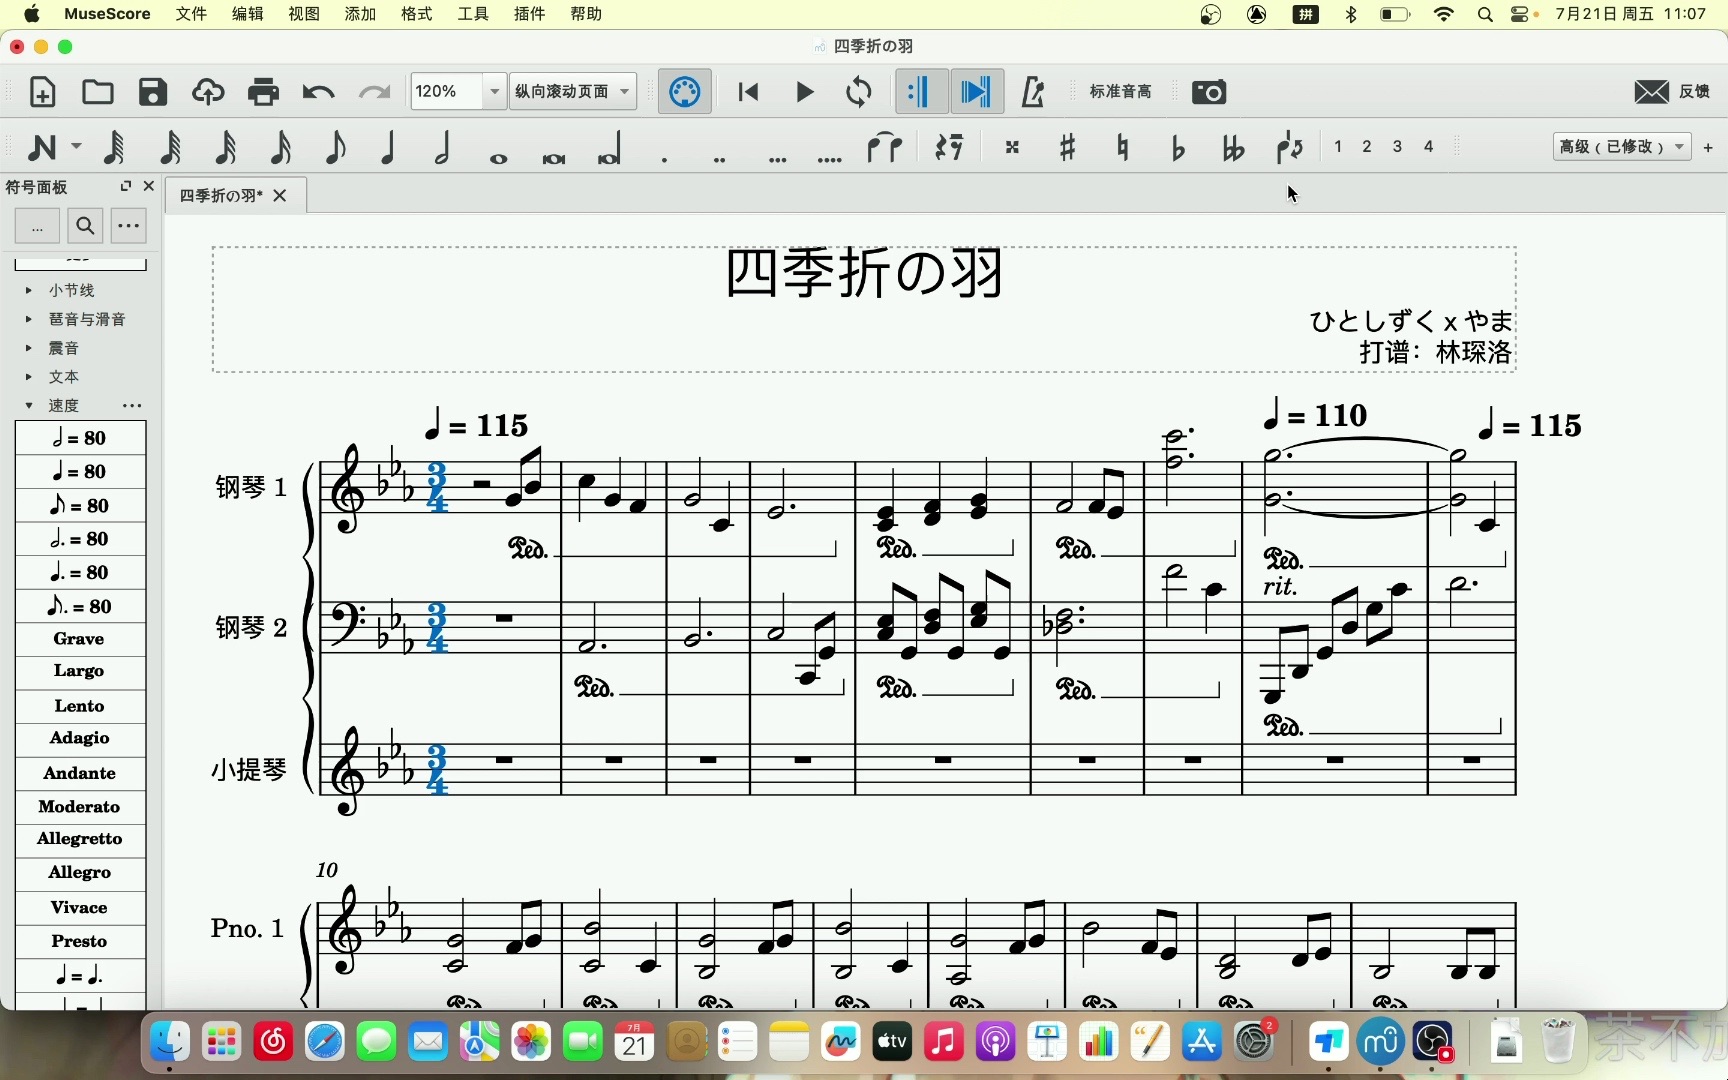Select the quarter note duration
This screenshot has width=1728, height=1080.
pos(389,147)
